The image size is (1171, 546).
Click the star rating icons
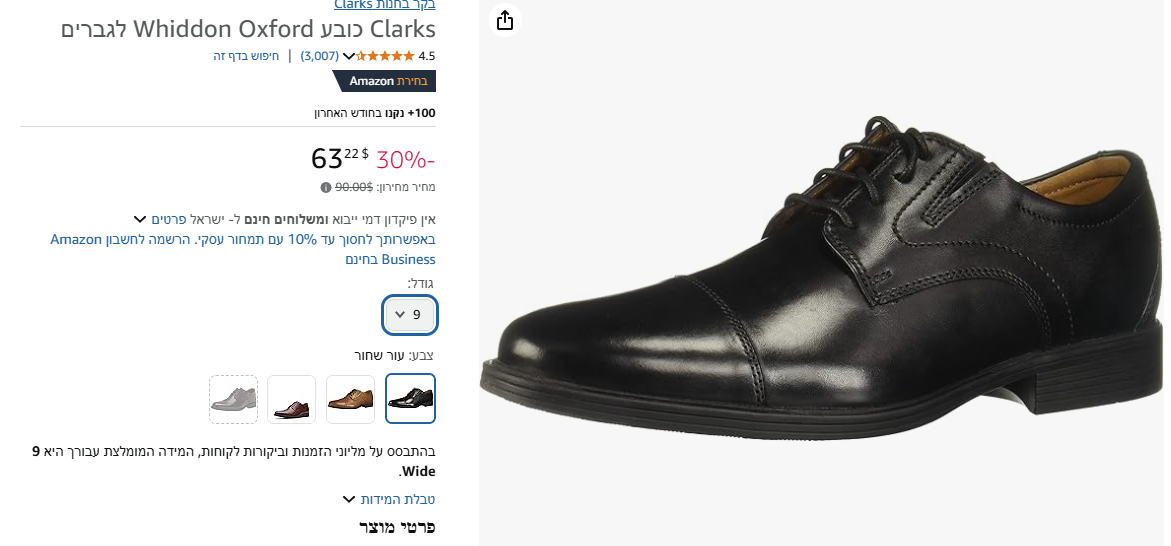click(x=386, y=56)
